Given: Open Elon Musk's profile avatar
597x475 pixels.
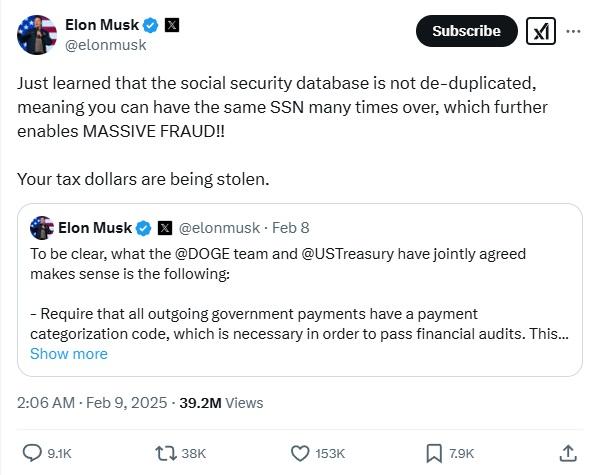Looking at the screenshot, I should [37, 35].
